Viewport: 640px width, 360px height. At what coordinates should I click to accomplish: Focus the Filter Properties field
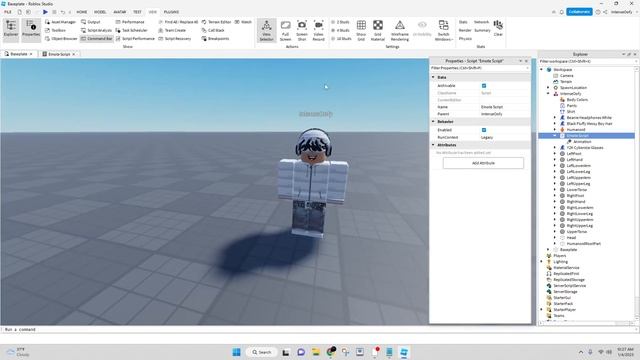(479, 68)
